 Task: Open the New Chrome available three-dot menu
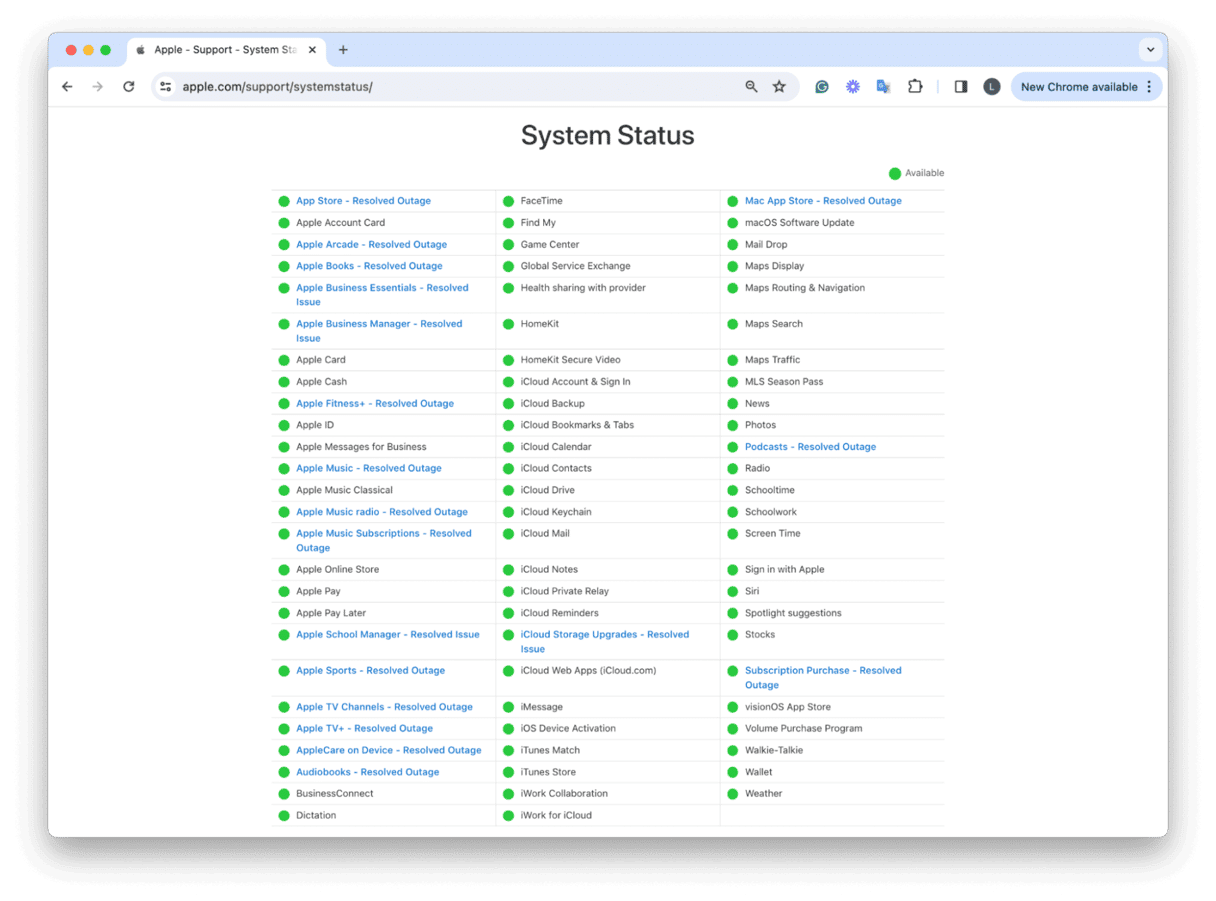1148,87
